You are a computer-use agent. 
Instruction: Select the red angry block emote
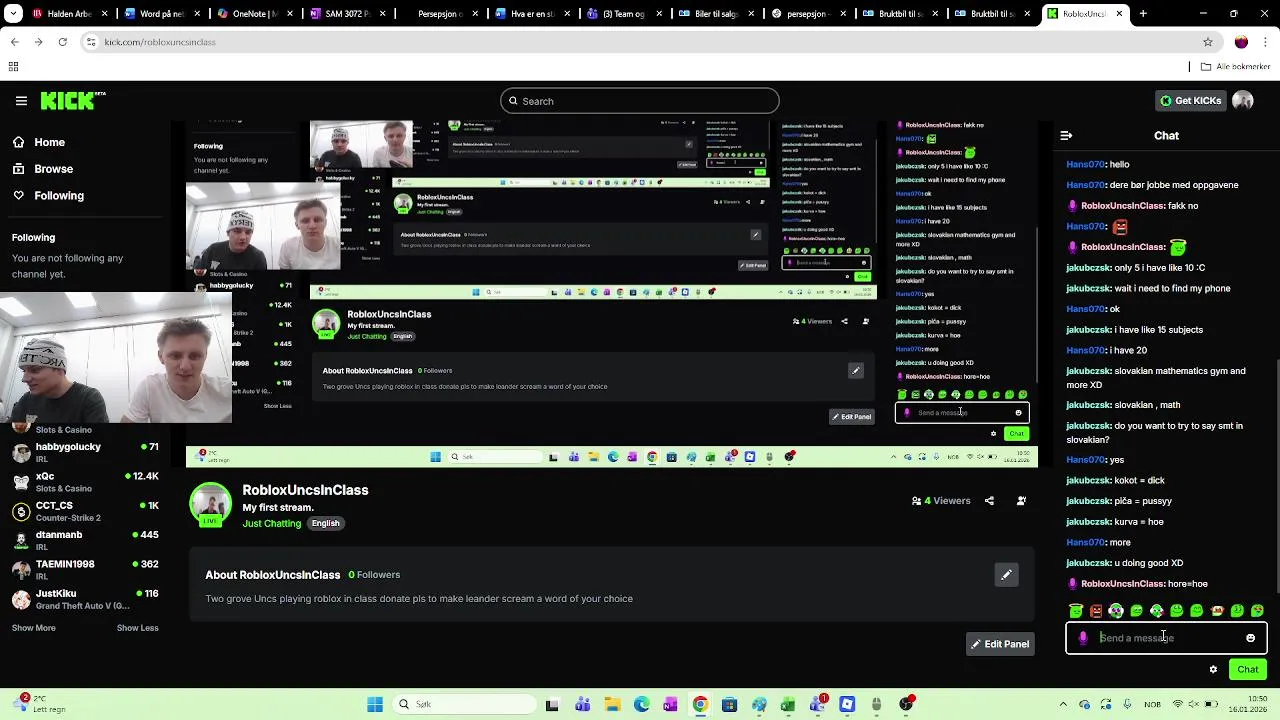[x=1096, y=611]
